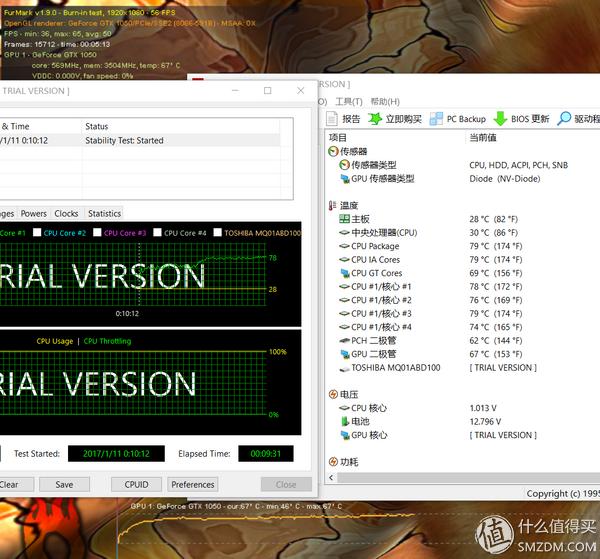Toggle the CPU Core #2 checkbox
Screen dimensions: 600x559
37,233
